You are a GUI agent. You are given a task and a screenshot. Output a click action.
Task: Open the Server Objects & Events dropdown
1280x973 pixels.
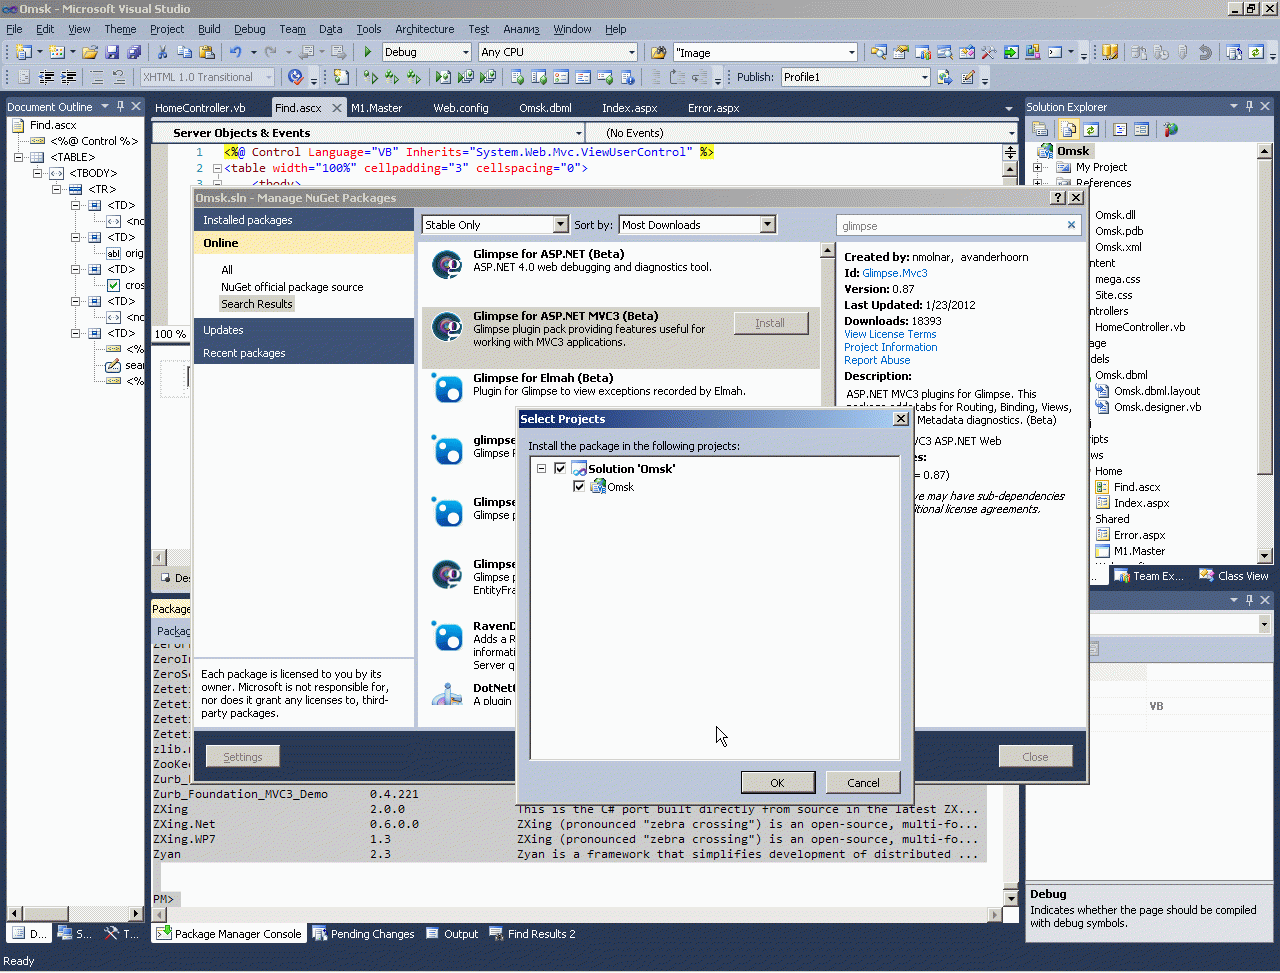coord(578,133)
